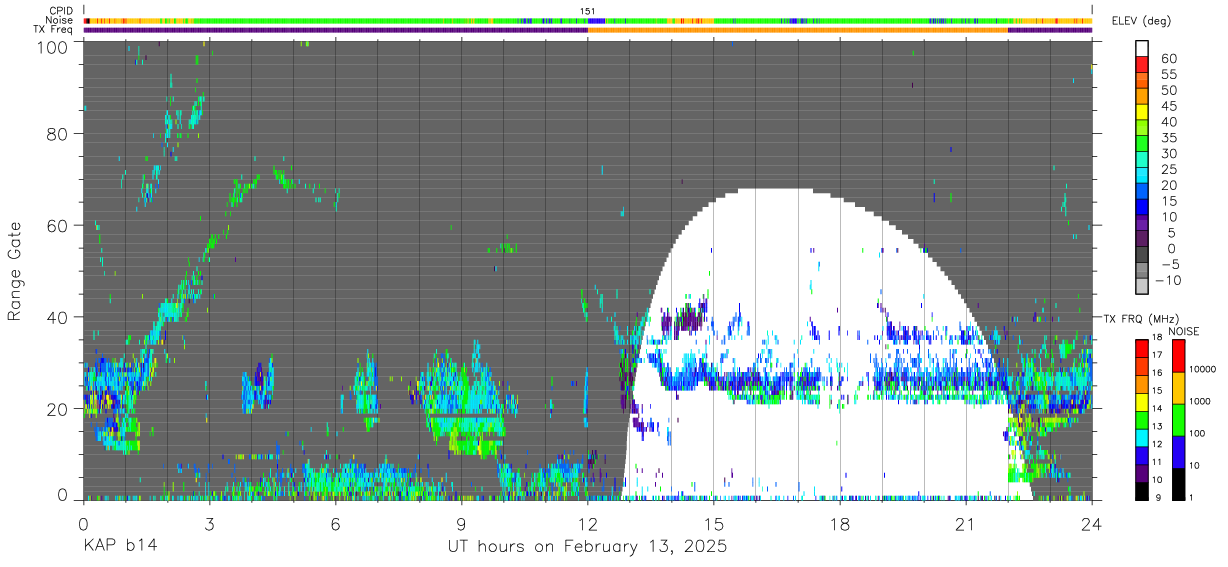The width and height of the screenshot is (1228, 567).
Task: Select the orange ELEV swatch between 45 and 50
Action: (1142, 96)
